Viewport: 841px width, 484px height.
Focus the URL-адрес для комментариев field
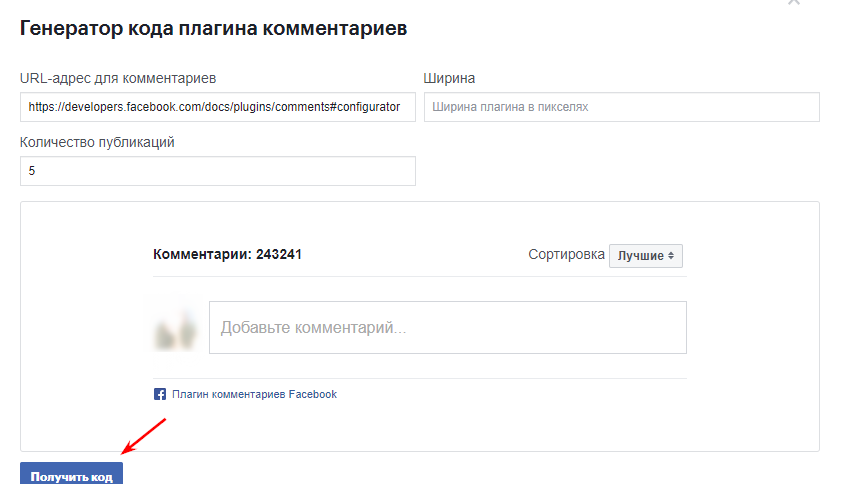point(218,107)
